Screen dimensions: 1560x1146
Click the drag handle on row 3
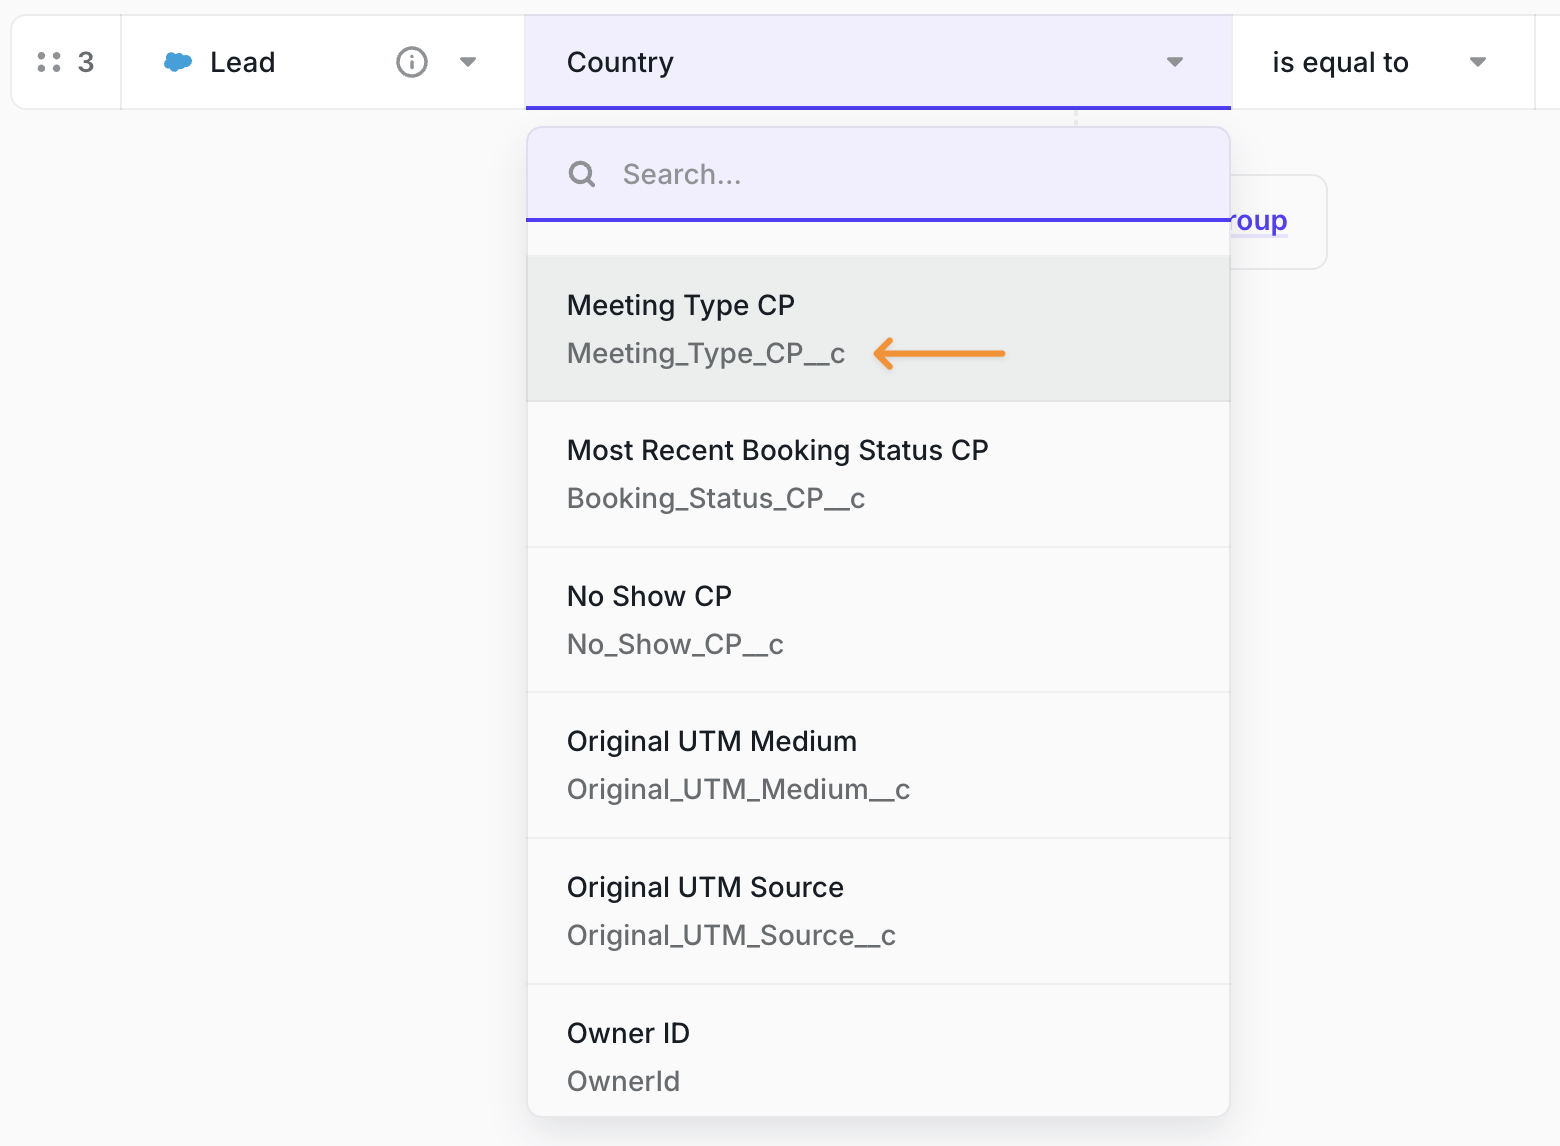click(x=49, y=62)
